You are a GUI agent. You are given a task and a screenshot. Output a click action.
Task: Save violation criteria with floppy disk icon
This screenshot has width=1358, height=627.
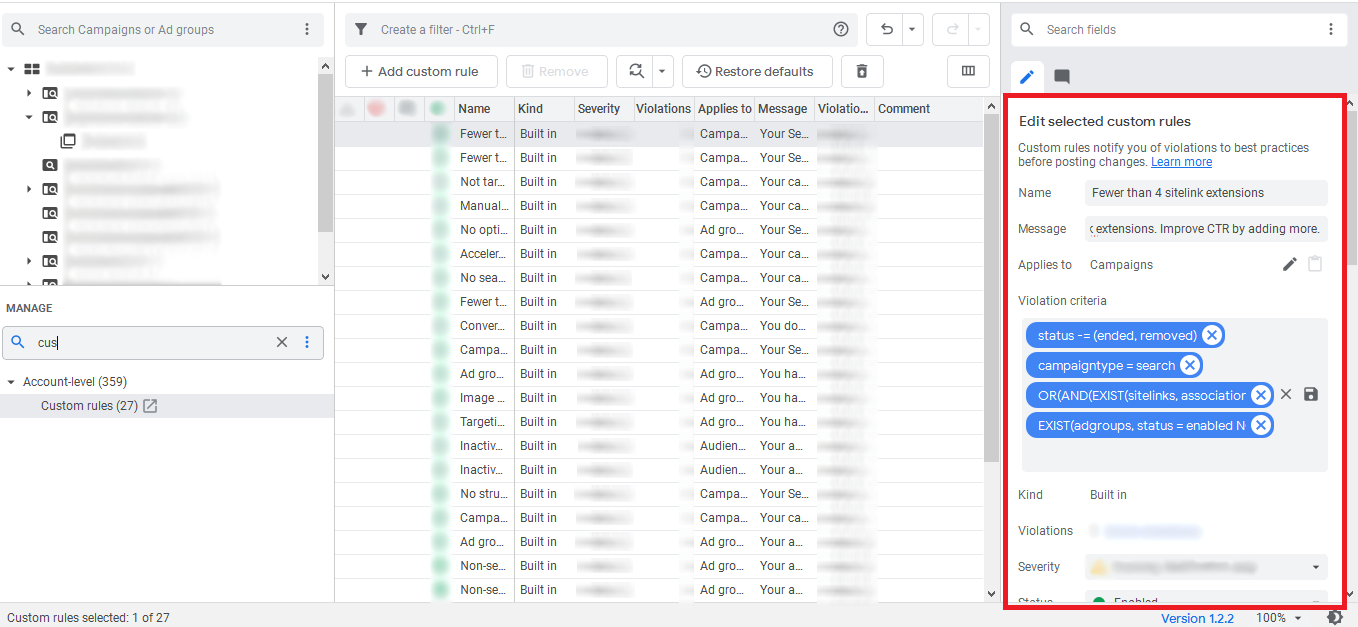coord(1311,395)
